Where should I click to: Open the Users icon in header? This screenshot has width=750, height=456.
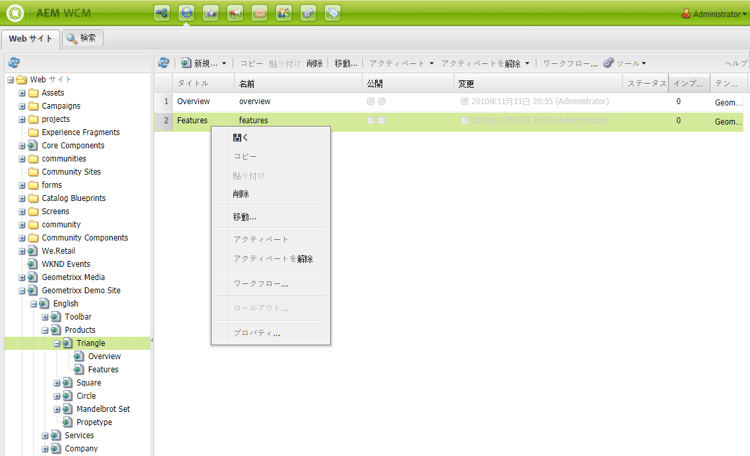click(x=284, y=13)
